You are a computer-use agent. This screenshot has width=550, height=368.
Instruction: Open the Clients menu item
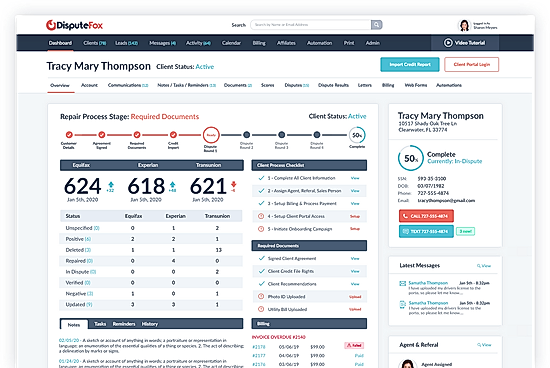[94, 43]
